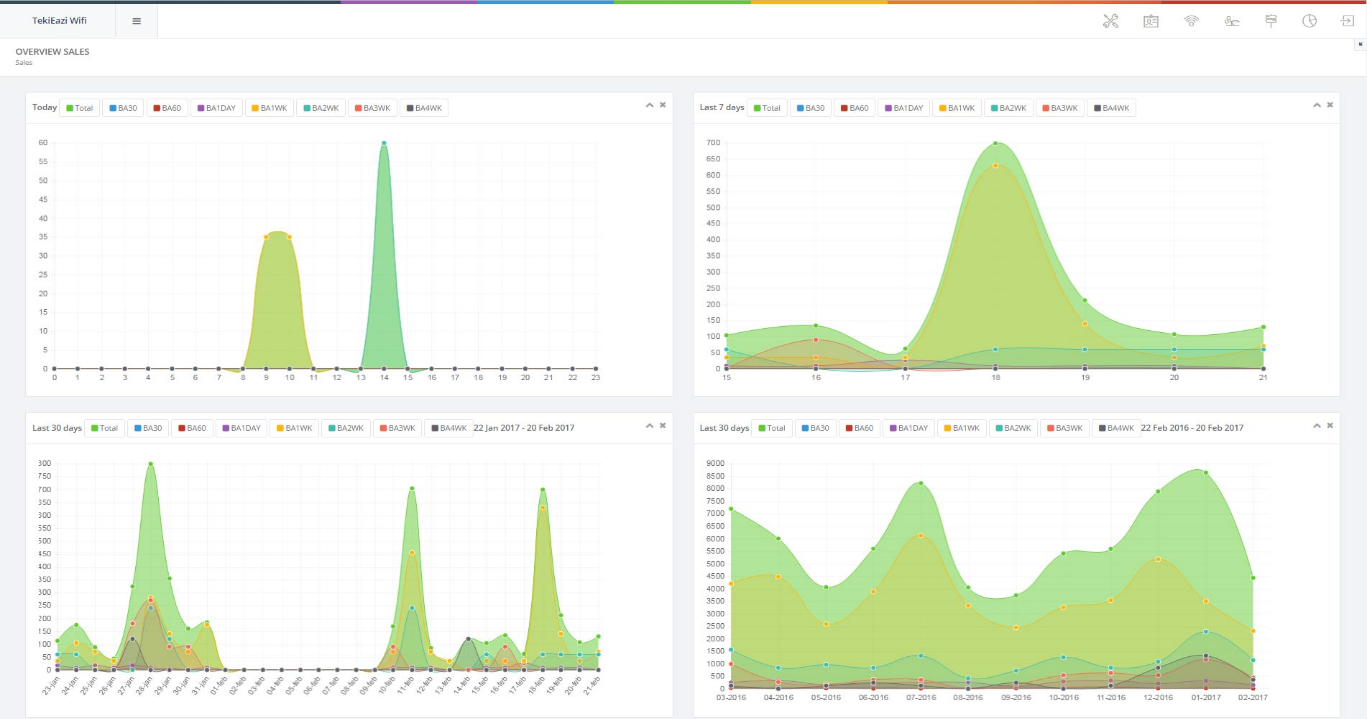Click the OVERVIEW SALES heading
The height and width of the screenshot is (719, 1367).
pos(52,52)
